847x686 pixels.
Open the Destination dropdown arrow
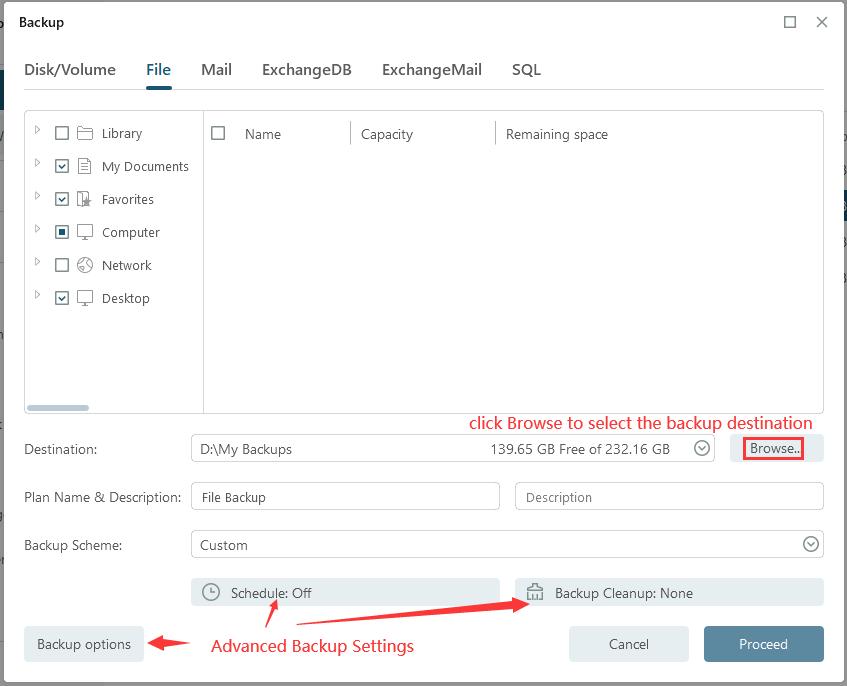tap(702, 448)
